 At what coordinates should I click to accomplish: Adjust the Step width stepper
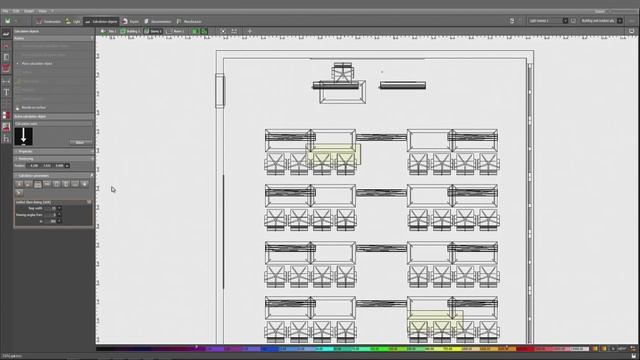[x=59, y=208]
